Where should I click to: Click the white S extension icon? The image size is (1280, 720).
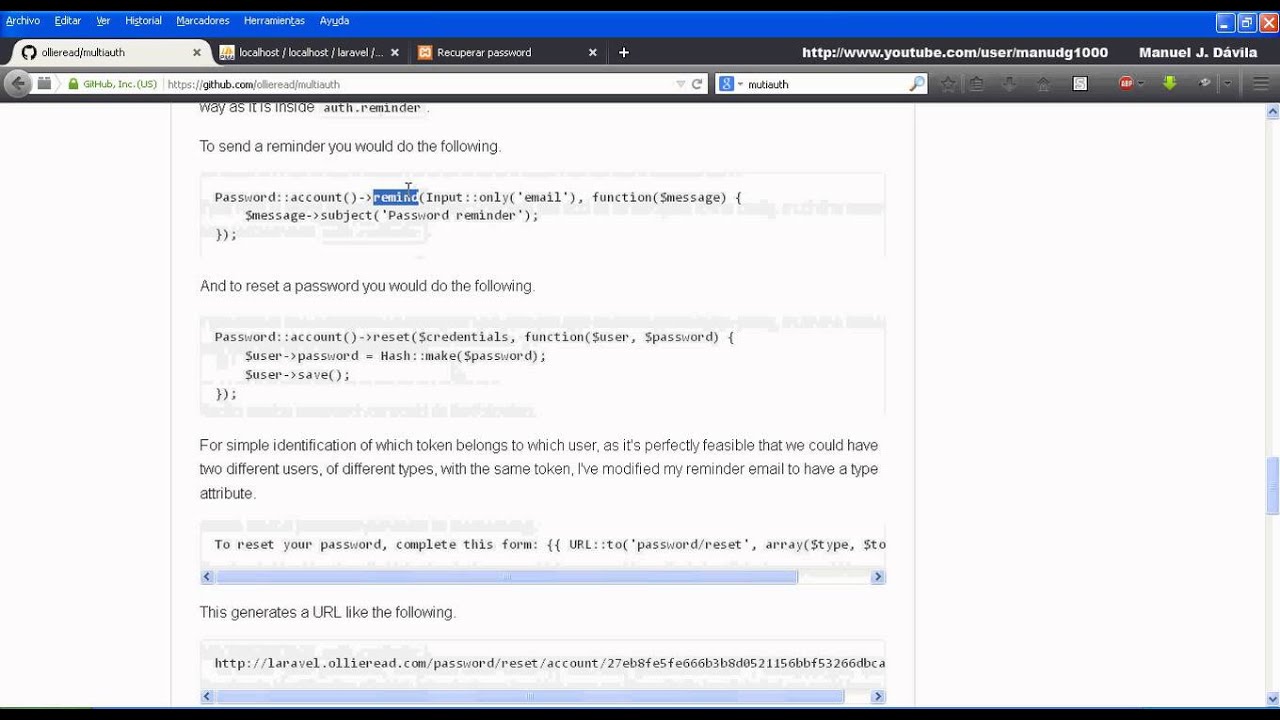[1080, 84]
